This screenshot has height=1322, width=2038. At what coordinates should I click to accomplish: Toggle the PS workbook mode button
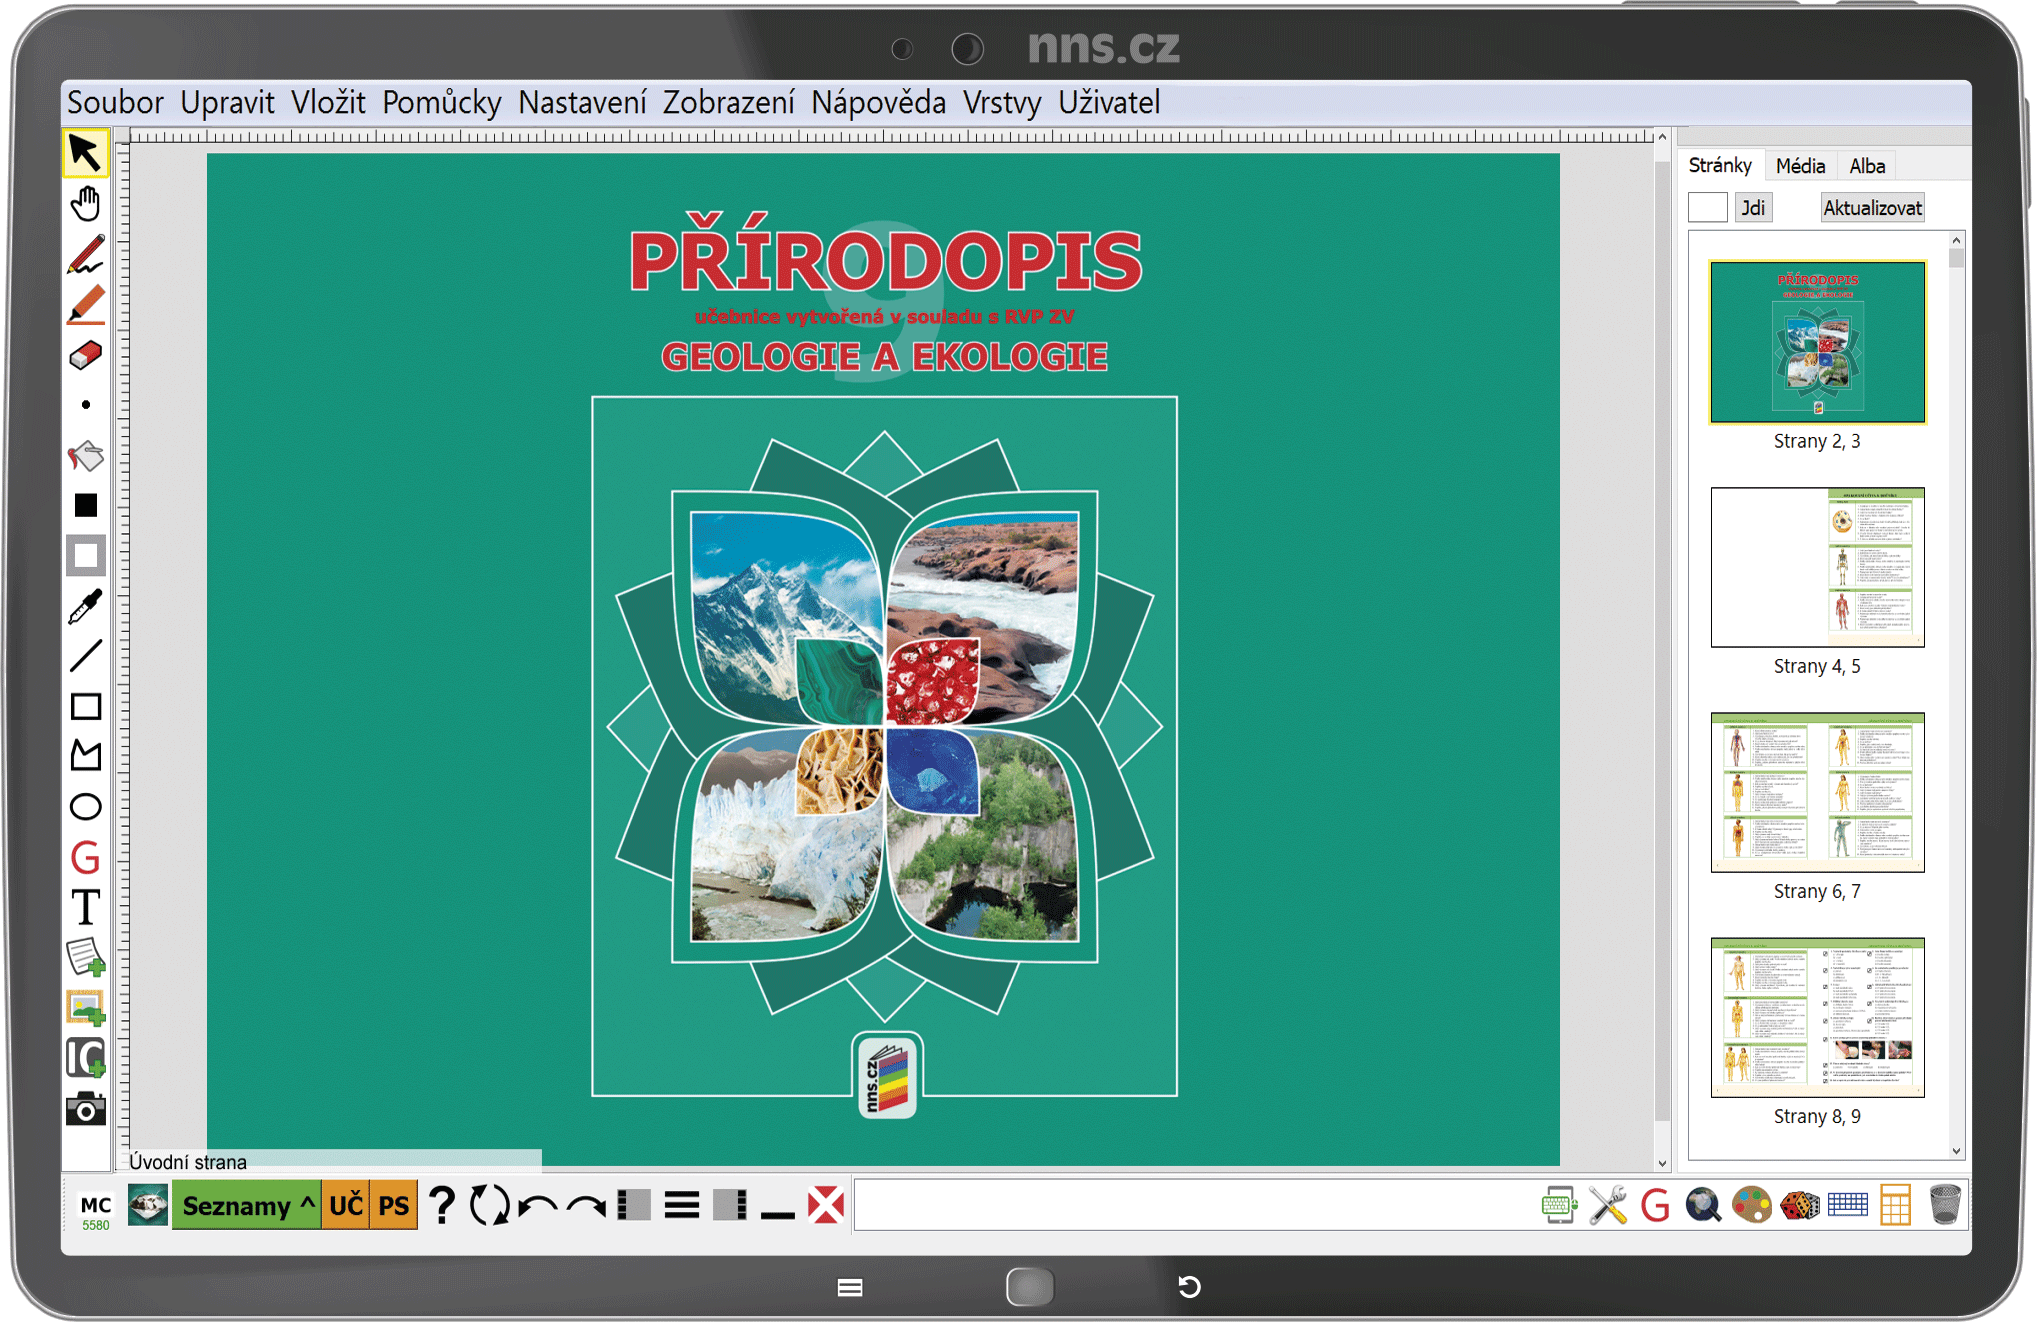(393, 1205)
